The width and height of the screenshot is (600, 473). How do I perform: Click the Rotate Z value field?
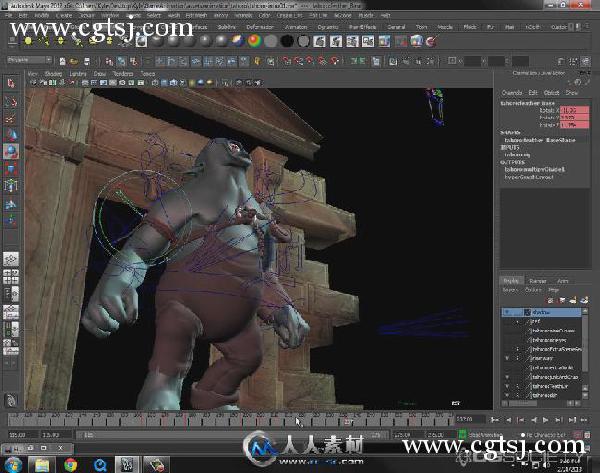point(574,125)
